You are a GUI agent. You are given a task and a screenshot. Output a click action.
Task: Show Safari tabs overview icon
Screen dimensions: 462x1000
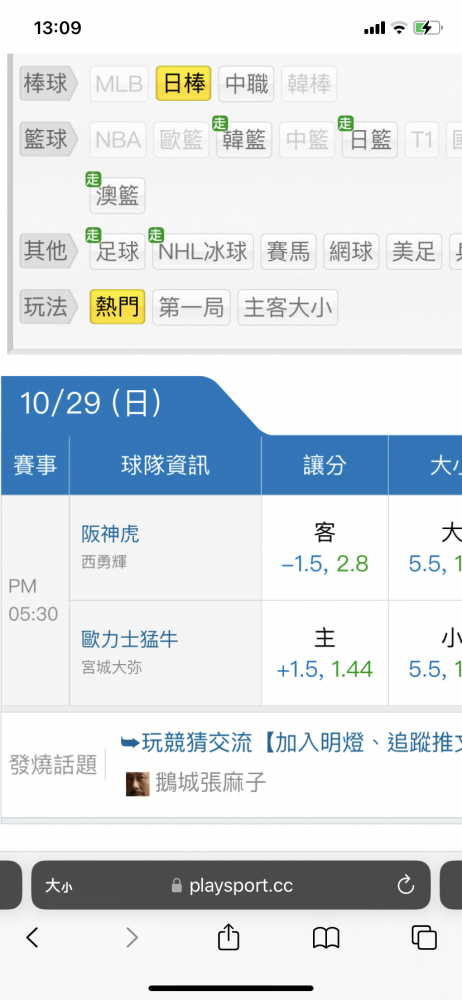click(x=424, y=937)
